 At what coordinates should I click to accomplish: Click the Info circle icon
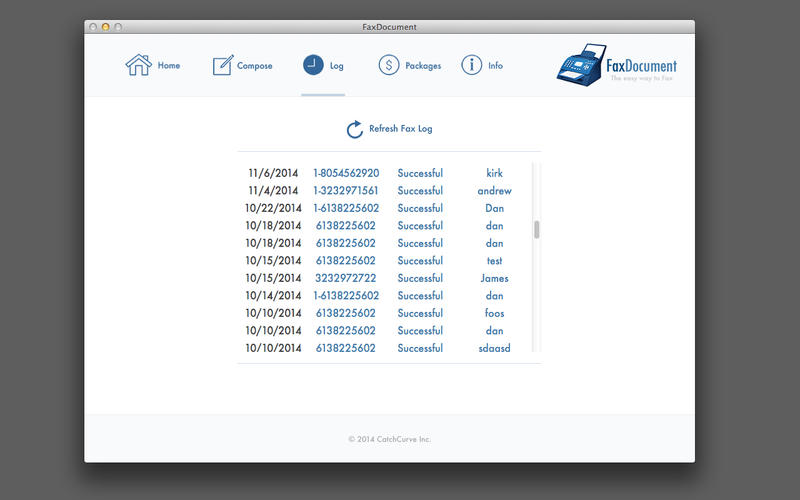coord(471,65)
